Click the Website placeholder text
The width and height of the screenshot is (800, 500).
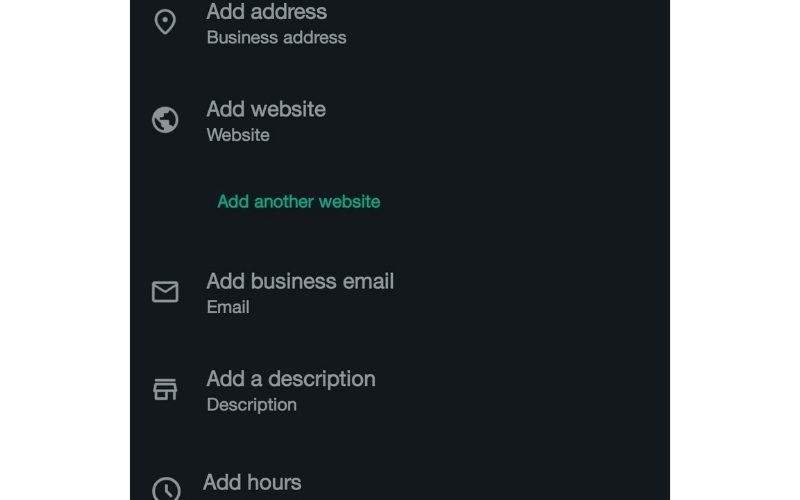click(238, 135)
